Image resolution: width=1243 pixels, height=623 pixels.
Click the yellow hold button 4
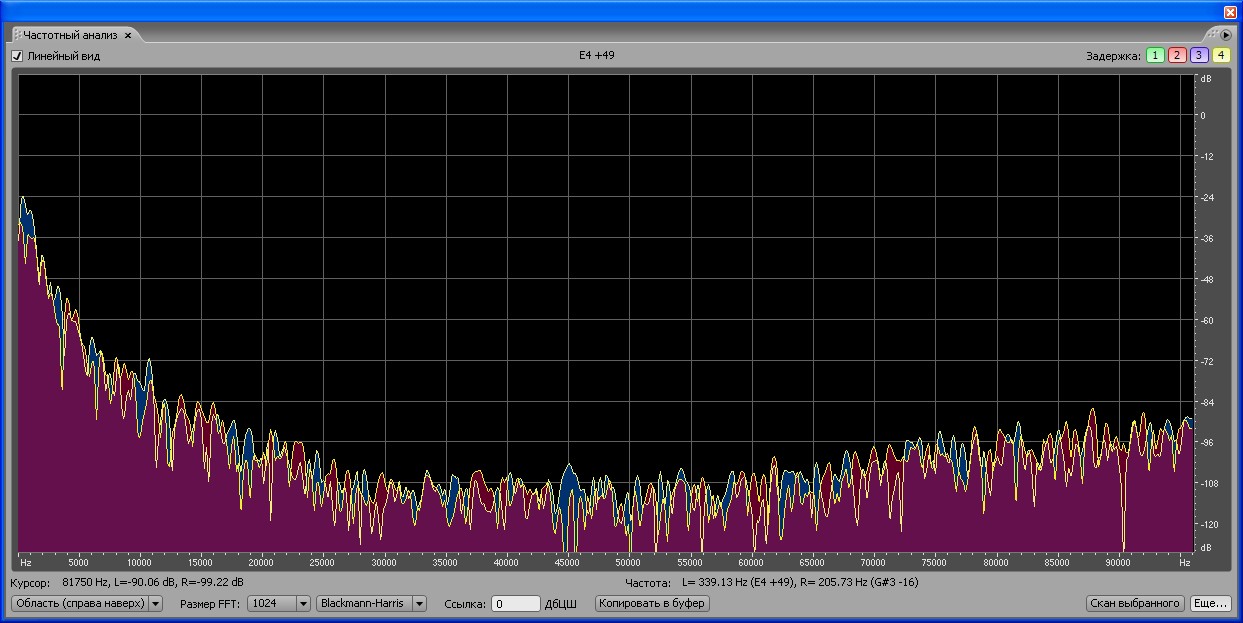pyautogui.click(x=1221, y=56)
